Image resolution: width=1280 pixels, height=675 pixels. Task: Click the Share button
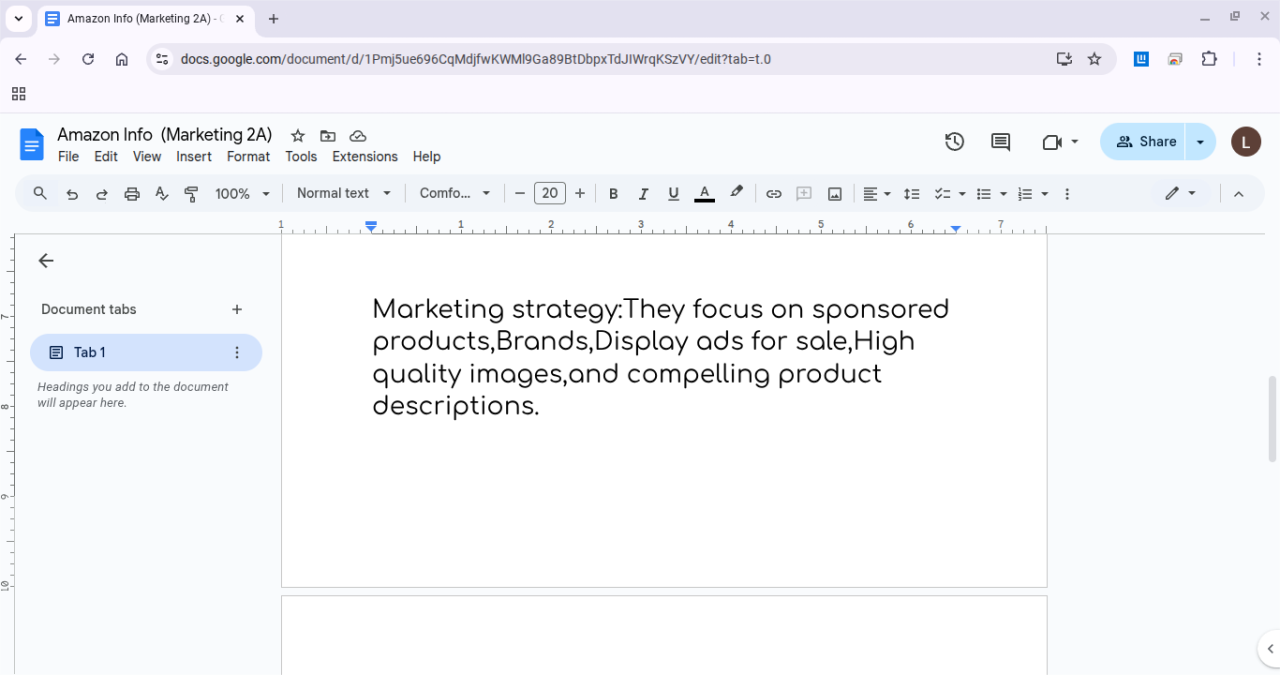coord(1143,142)
